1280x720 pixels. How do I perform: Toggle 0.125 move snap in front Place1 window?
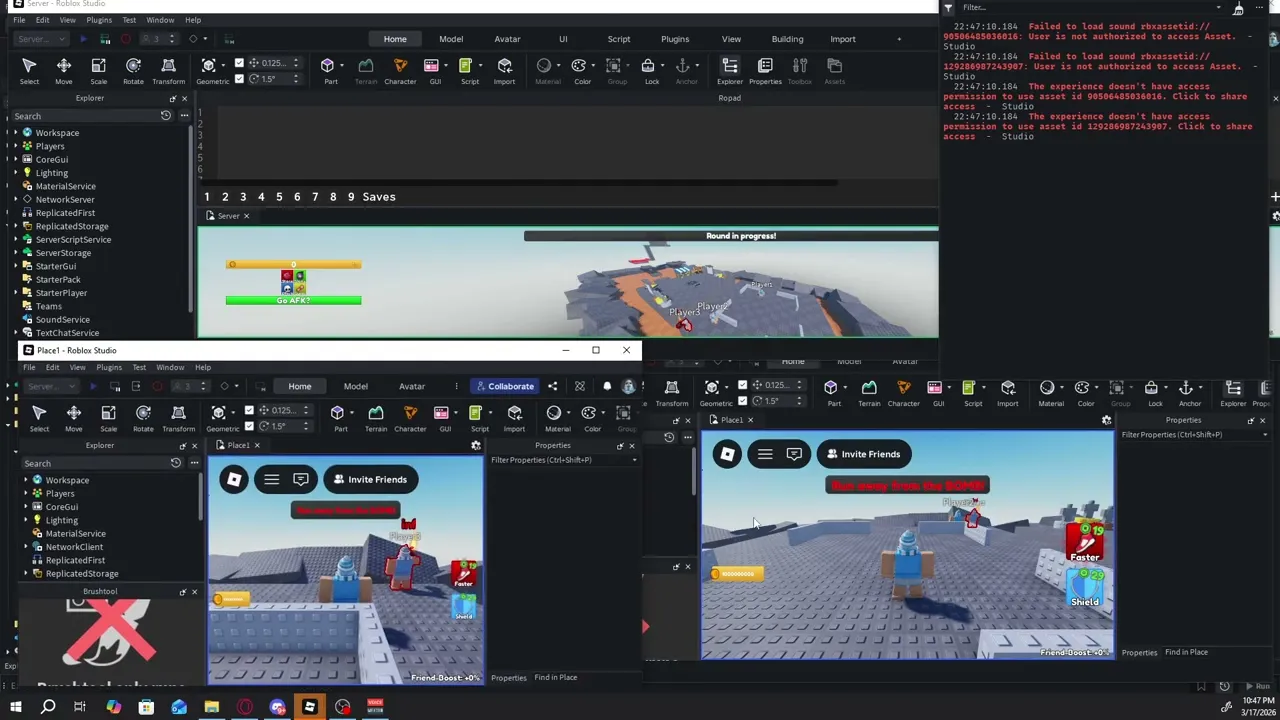249,410
